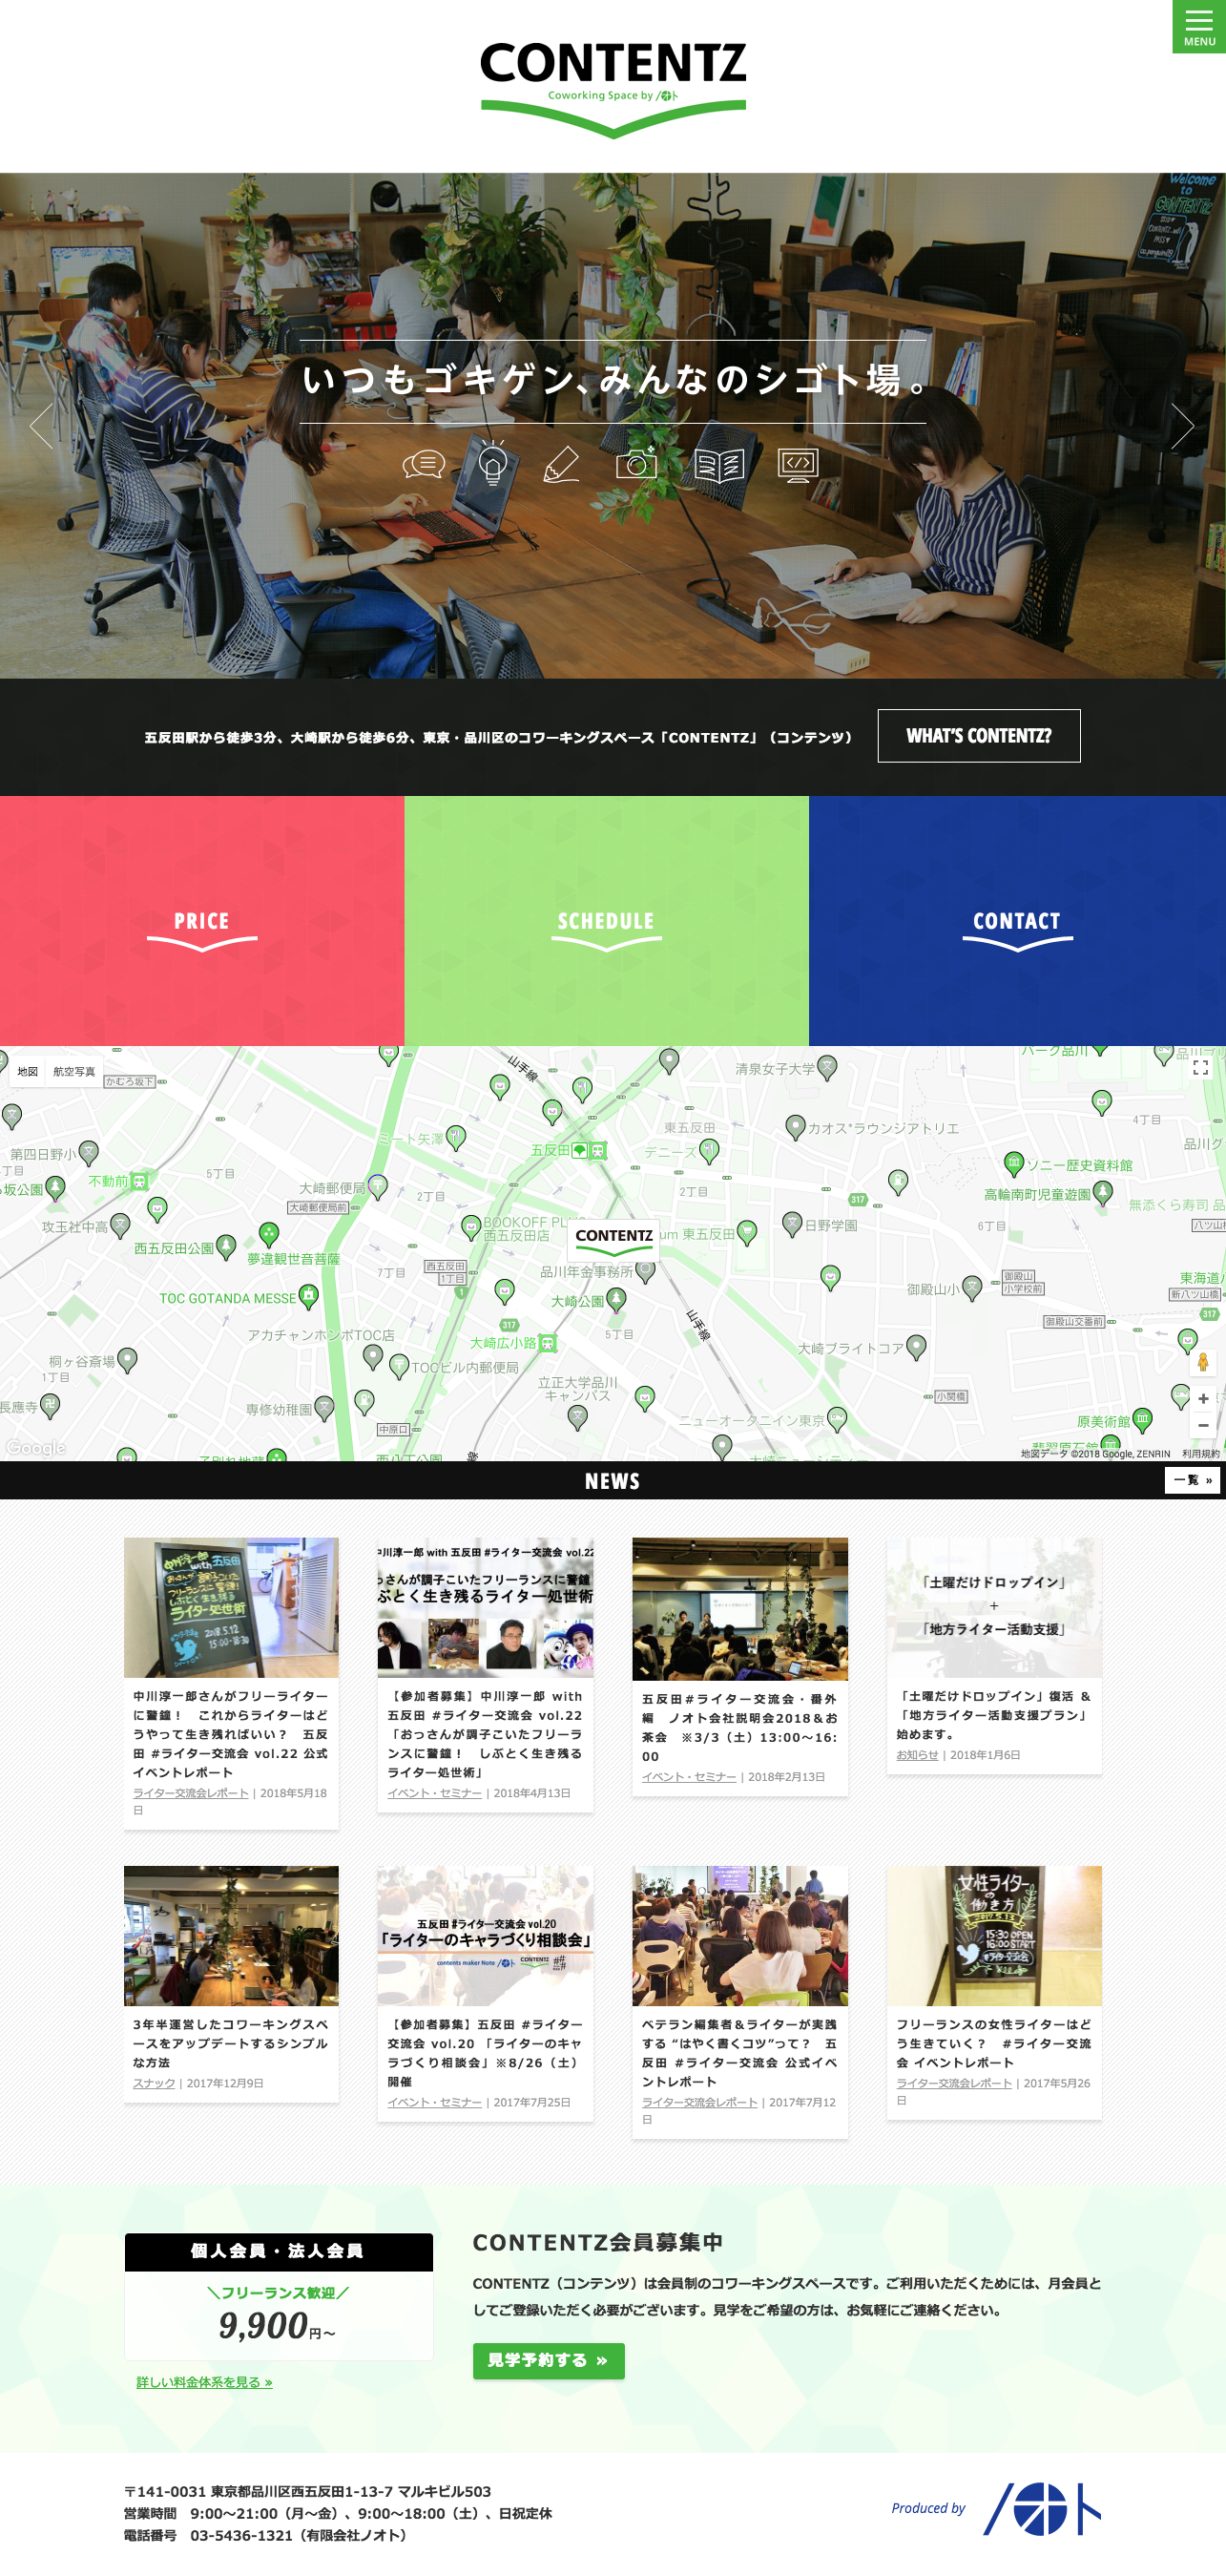The width and height of the screenshot is (1226, 2576).
Task: Open the blue CONTACT panel
Action: (x=1017, y=921)
